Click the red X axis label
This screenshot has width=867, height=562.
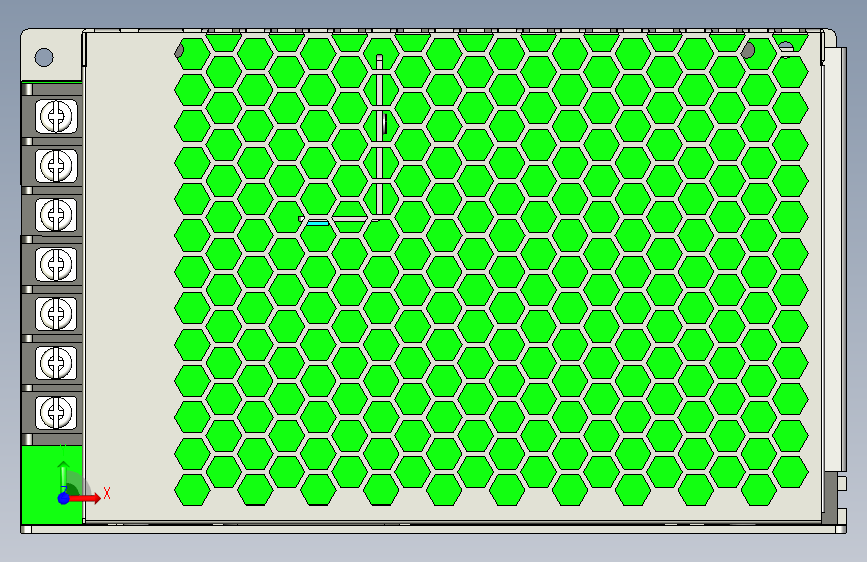[x=107, y=493]
